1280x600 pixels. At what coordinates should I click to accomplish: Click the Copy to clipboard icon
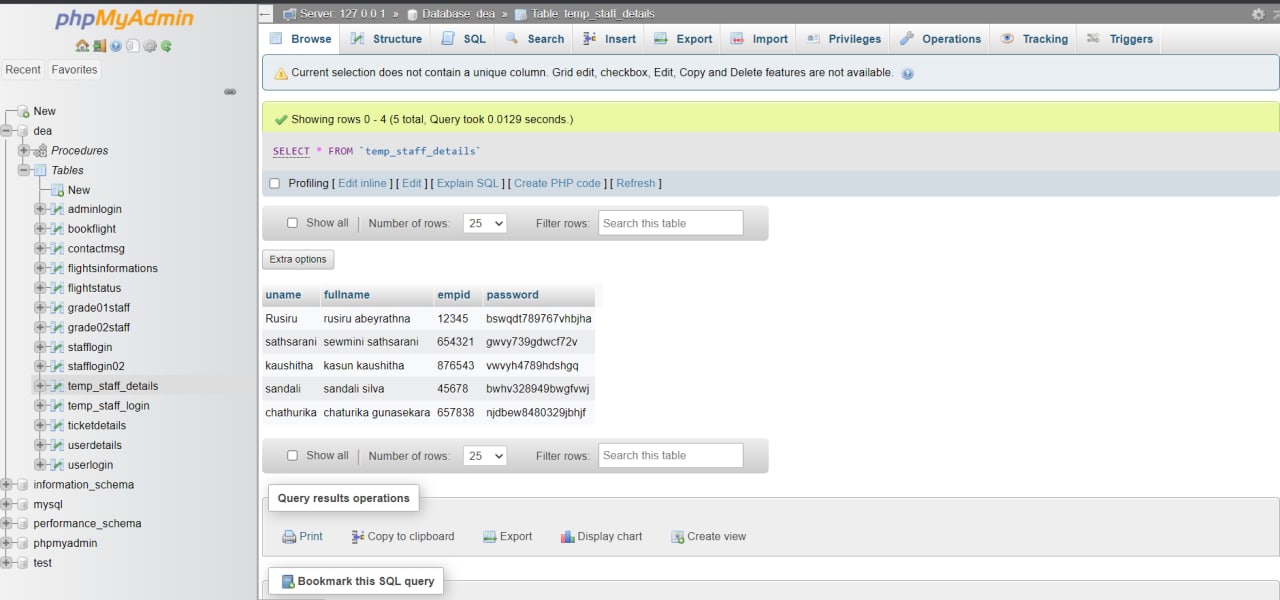[x=358, y=537]
